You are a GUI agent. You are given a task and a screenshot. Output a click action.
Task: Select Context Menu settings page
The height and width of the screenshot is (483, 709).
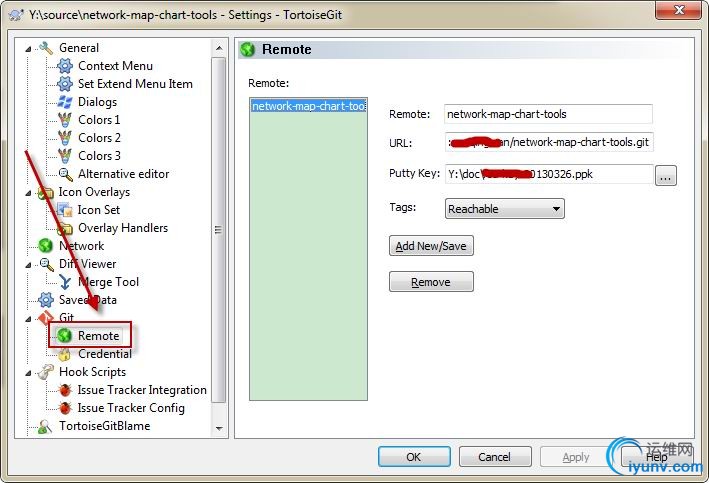(x=115, y=66)
